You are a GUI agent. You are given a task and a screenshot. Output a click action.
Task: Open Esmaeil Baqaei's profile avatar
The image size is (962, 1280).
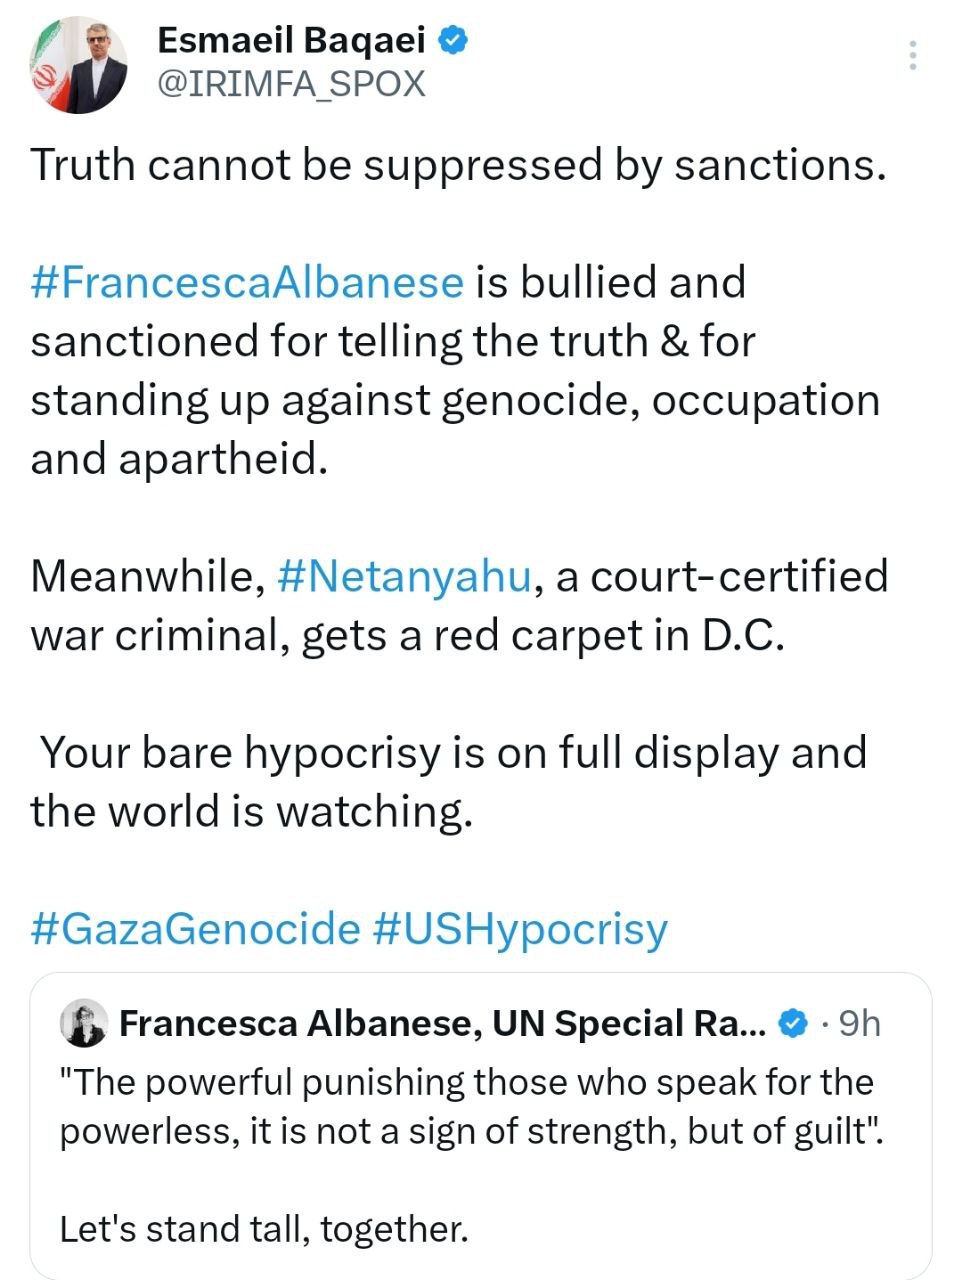78,64
